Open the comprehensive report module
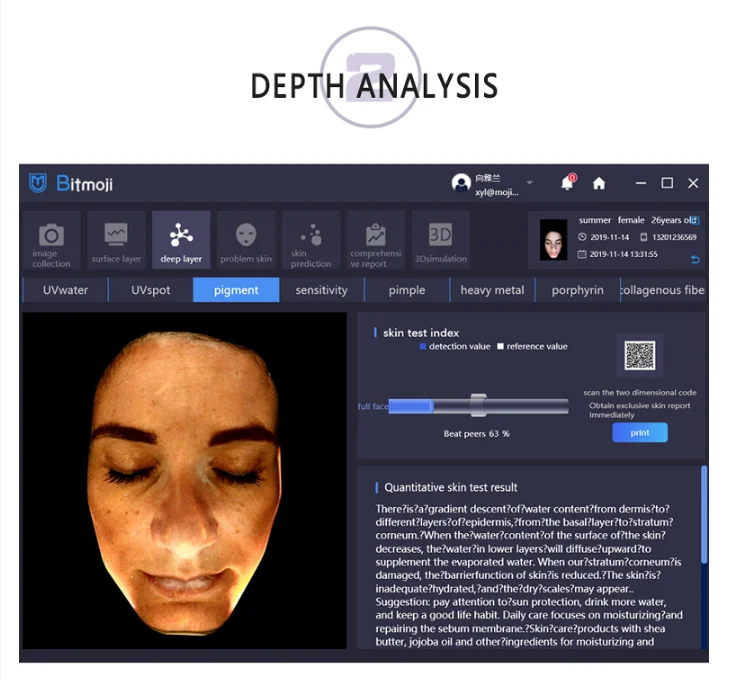 pyautogui.click(x=376, y=240)
